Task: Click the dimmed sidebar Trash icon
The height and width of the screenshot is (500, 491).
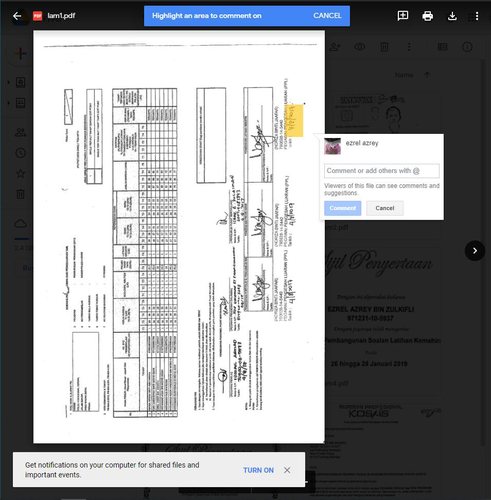Action: 21,194
